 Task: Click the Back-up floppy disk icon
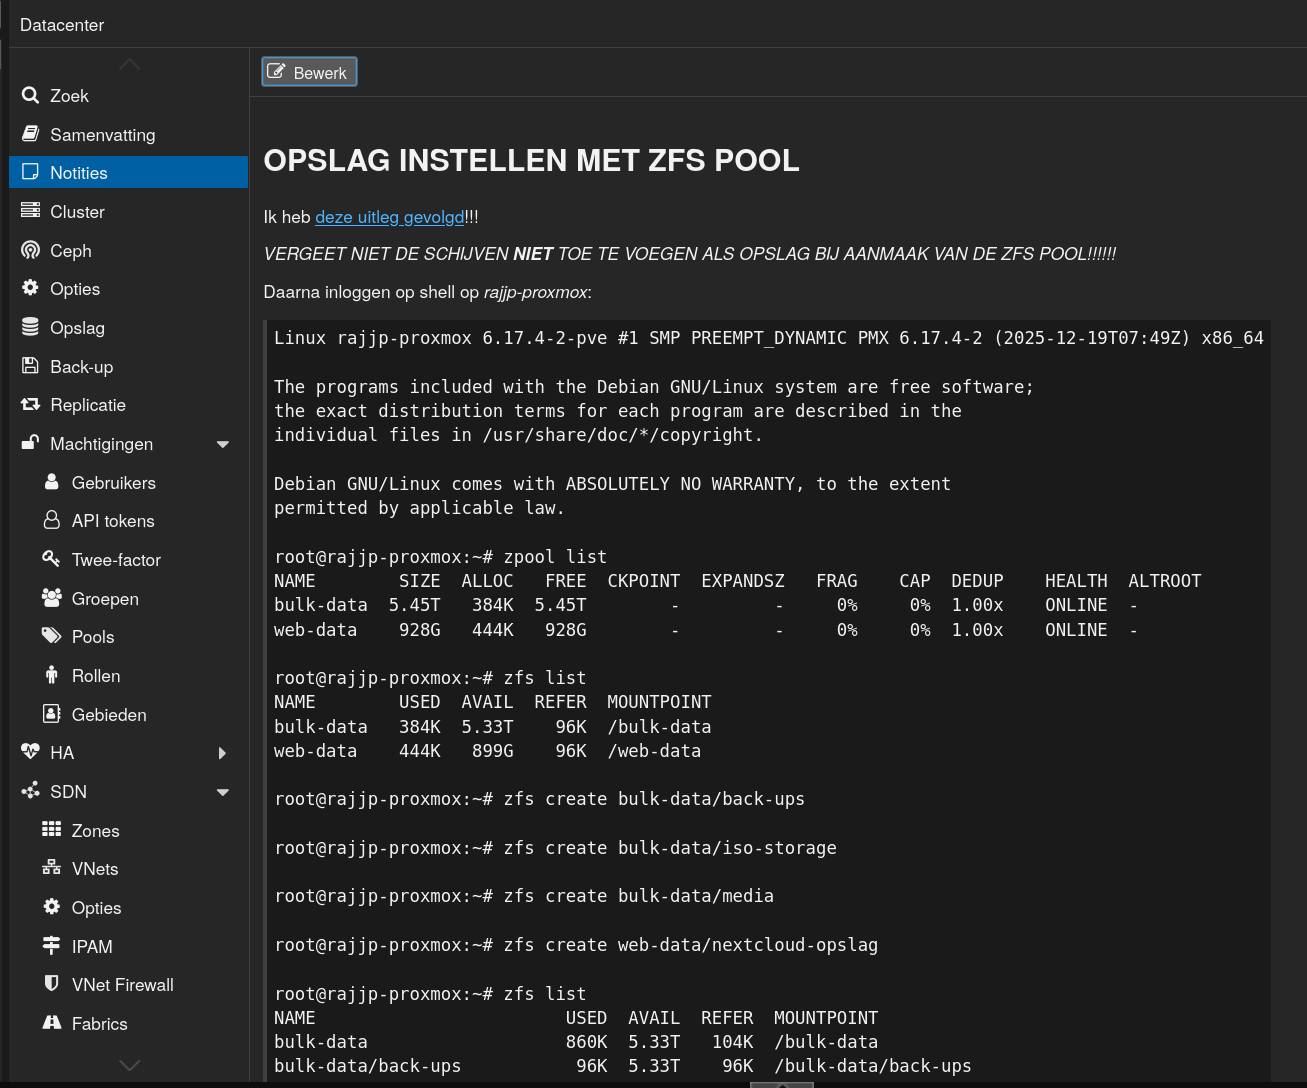30,366
